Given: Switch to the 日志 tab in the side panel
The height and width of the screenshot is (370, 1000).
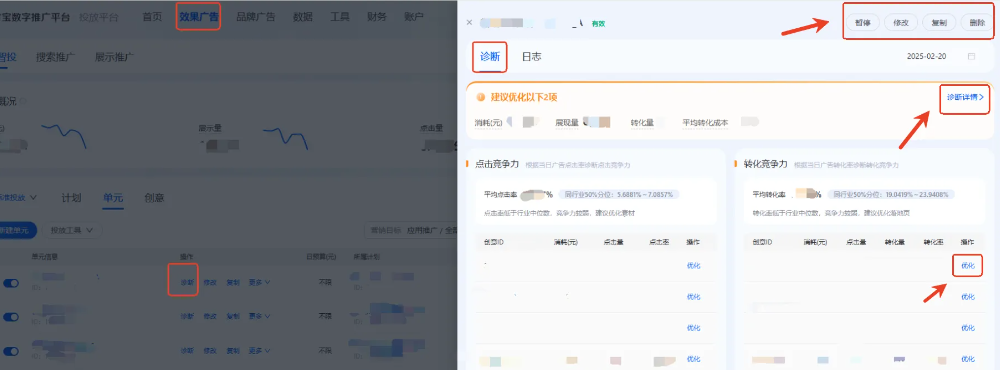Looking at the screenshot, I should (531, 57).
